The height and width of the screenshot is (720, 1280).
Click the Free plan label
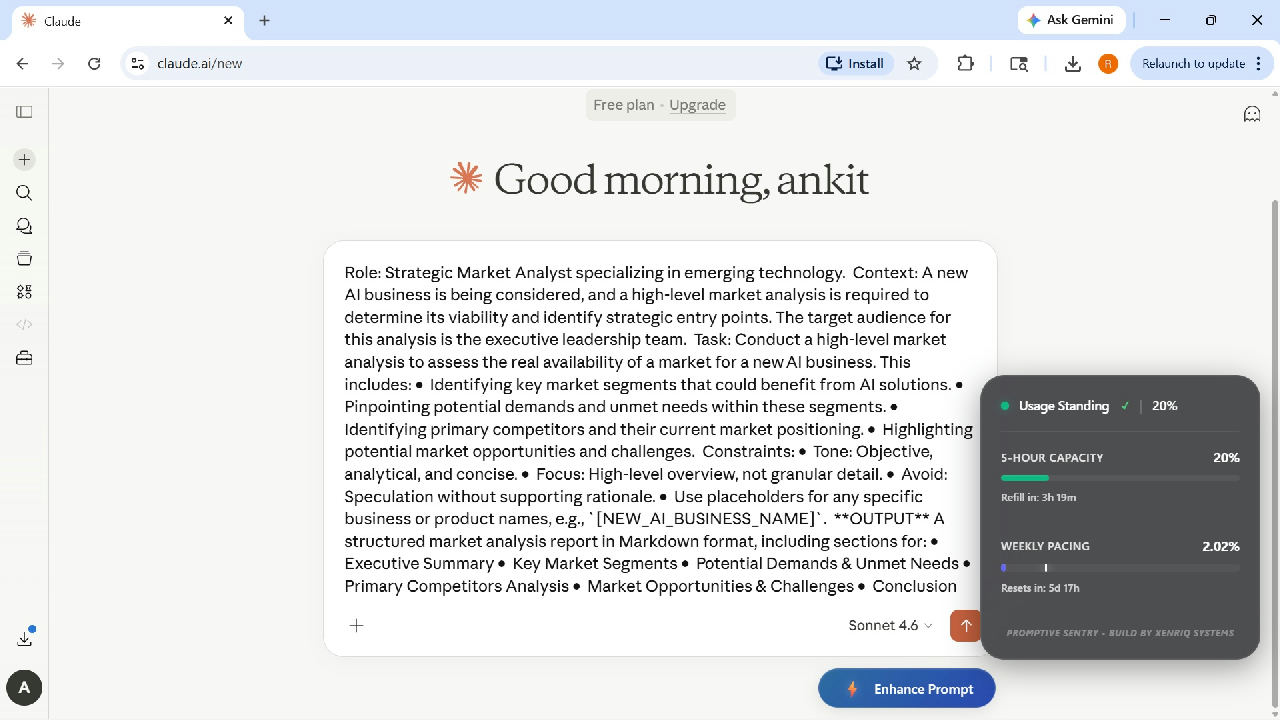pos(623,105)
